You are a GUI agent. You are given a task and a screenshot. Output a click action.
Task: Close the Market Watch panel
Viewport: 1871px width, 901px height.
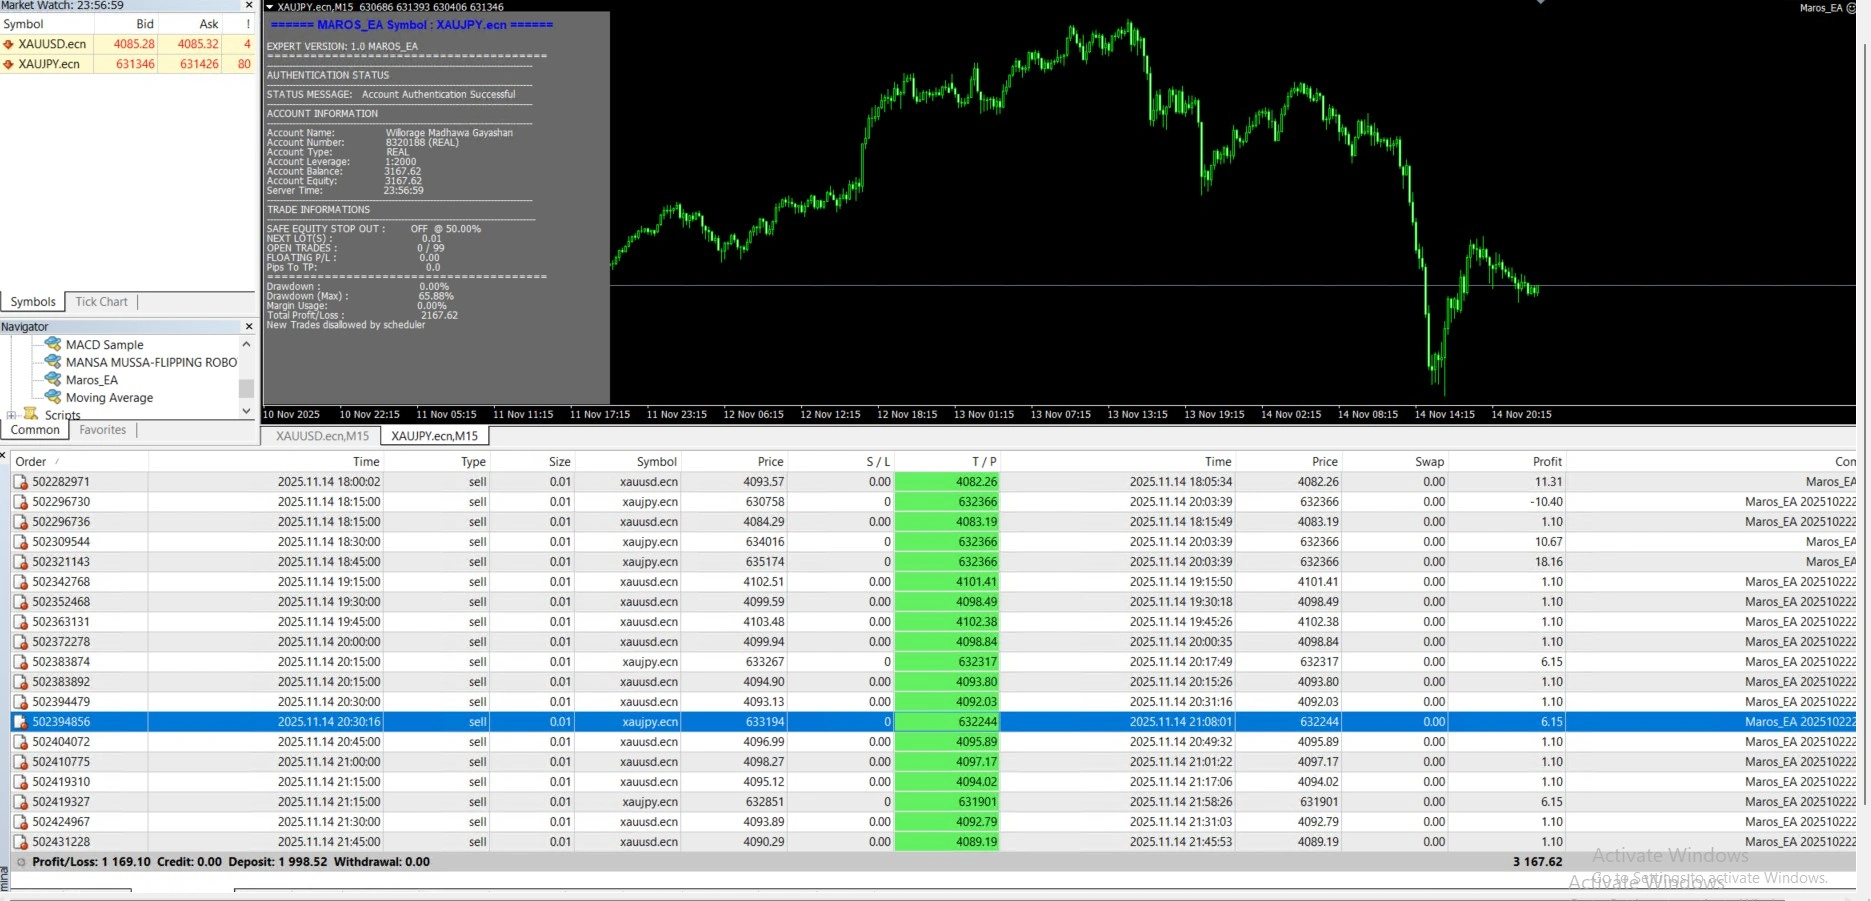coord(249,6)
